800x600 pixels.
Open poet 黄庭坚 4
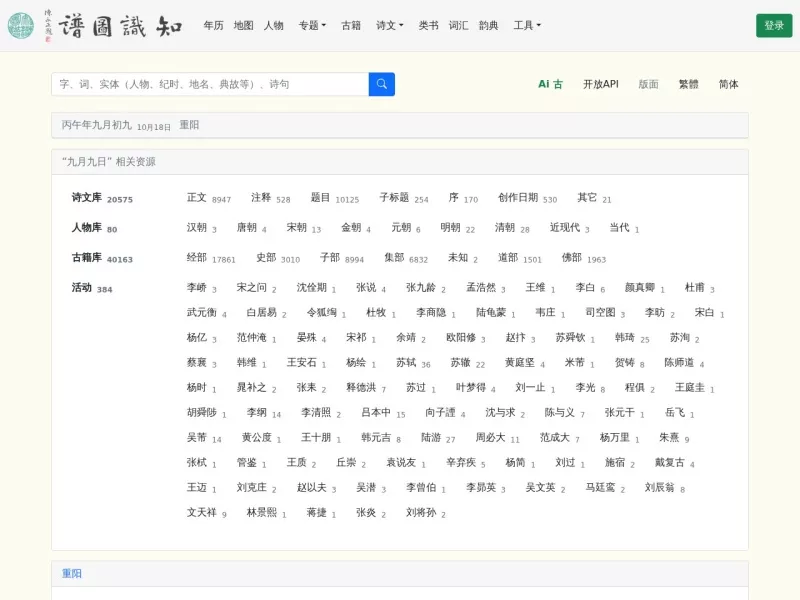pyautogui.click(x=525, y=363)
